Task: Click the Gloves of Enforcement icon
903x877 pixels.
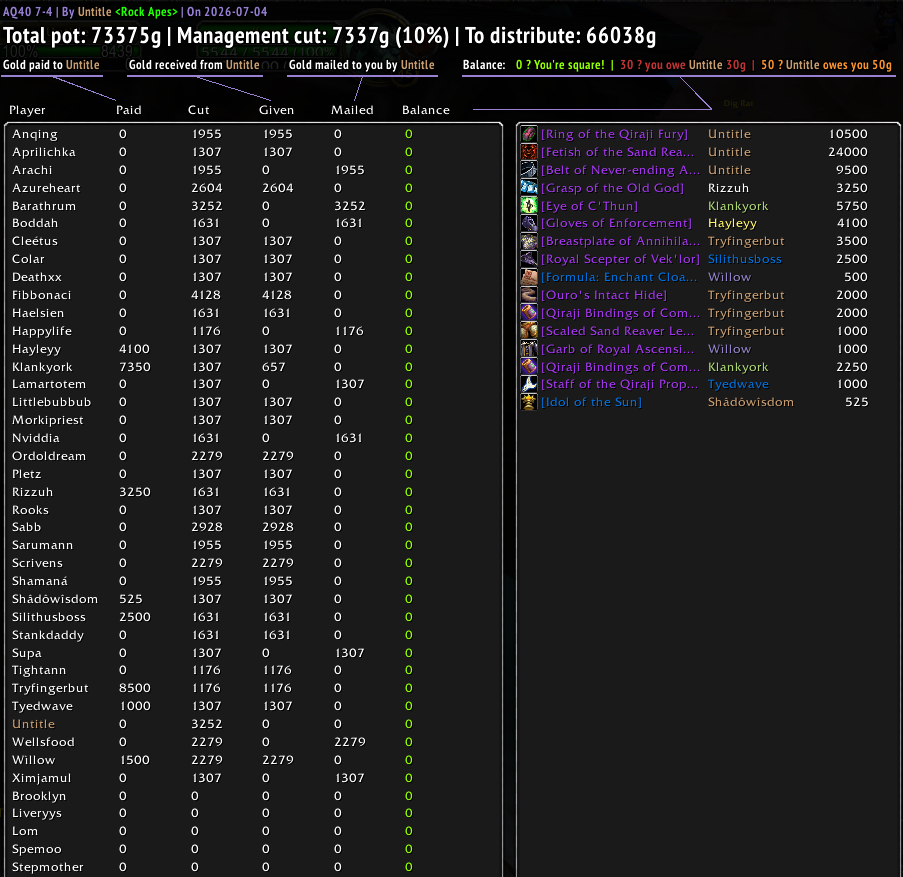Action: (x=529, y=223)
